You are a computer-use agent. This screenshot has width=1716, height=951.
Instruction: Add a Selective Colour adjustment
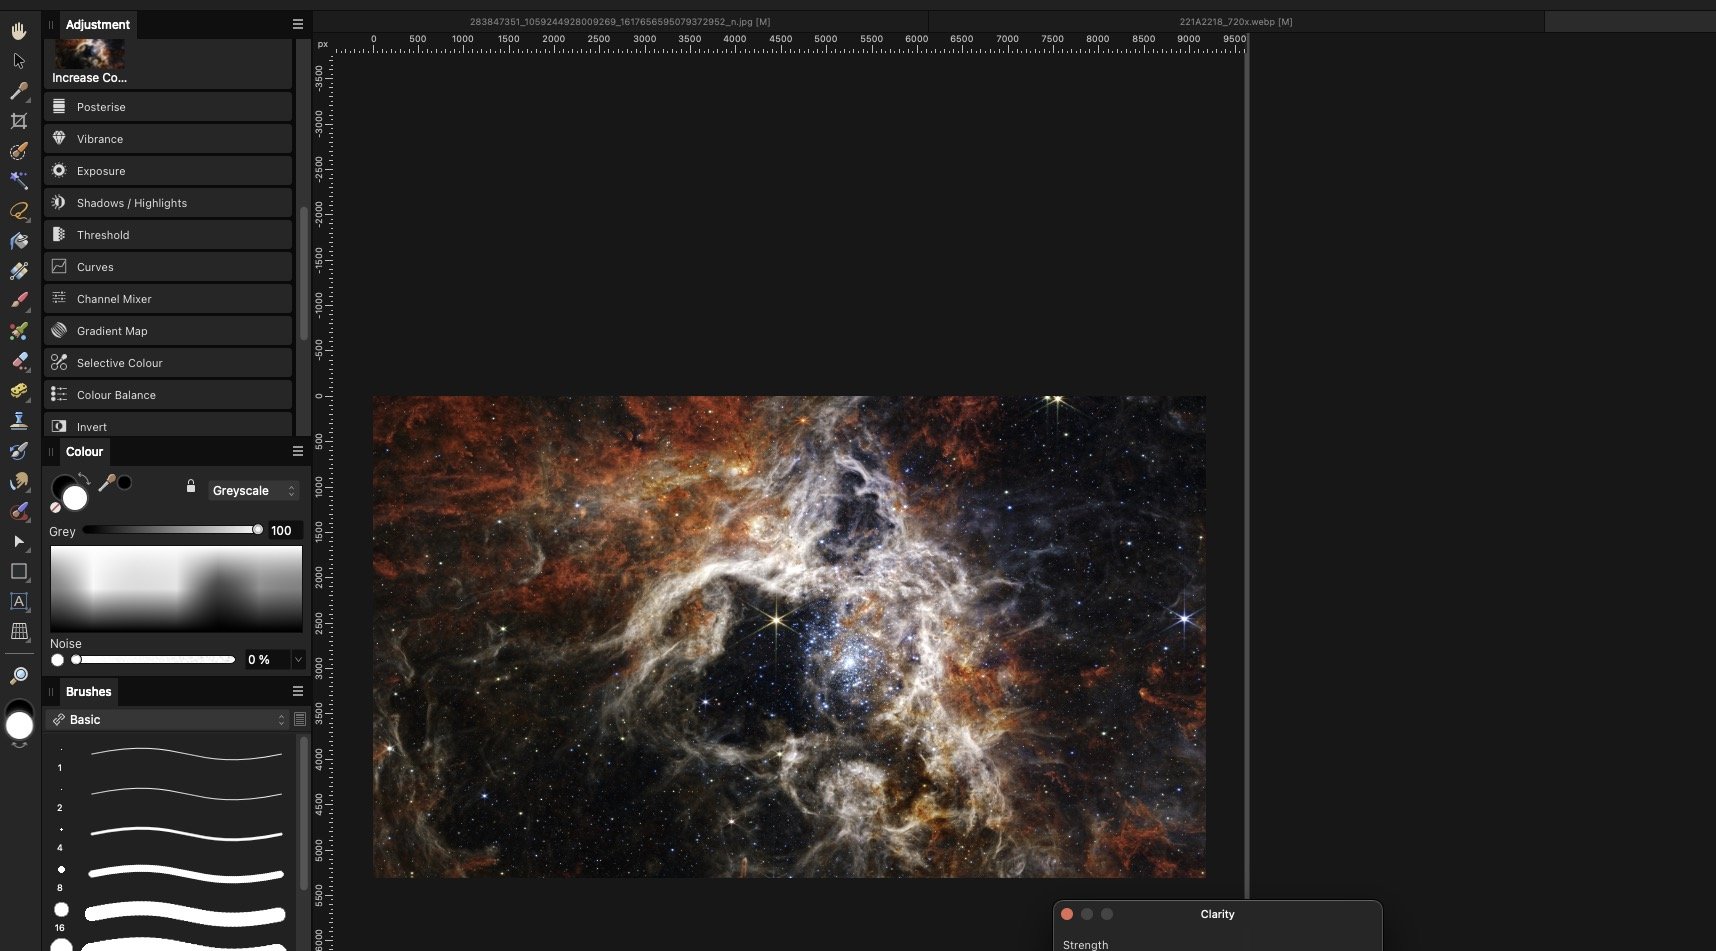point(168,363)
